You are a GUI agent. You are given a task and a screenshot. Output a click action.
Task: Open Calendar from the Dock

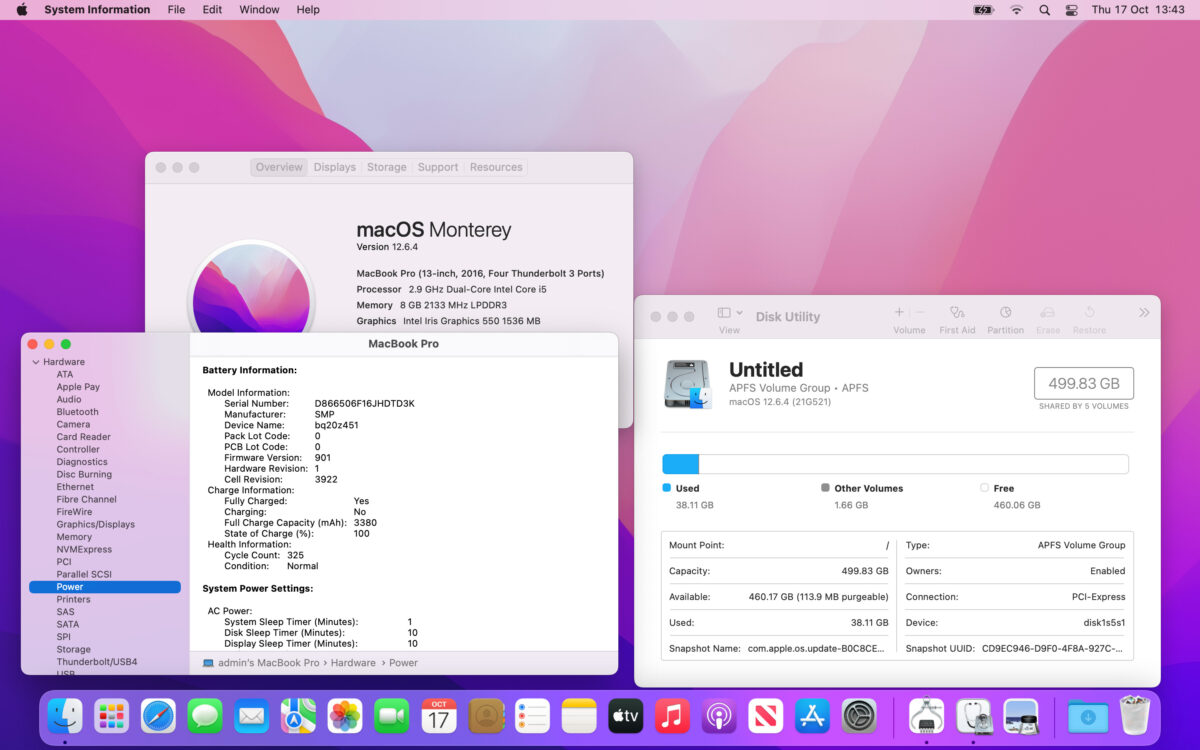pos(439,715)
